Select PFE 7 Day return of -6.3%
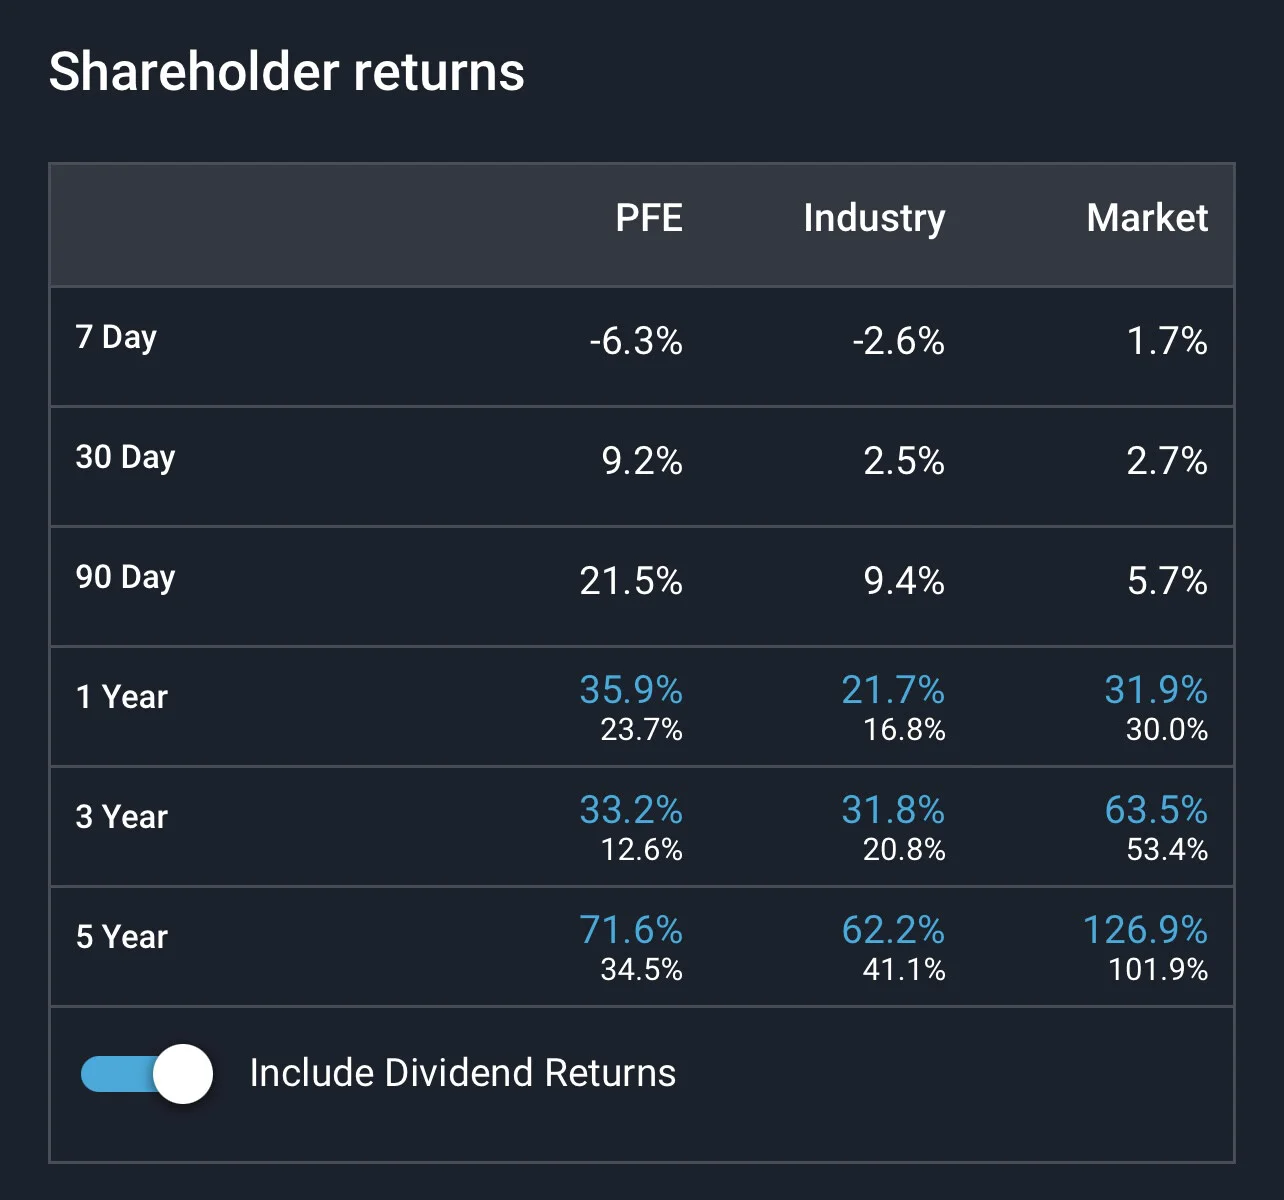1284x1200 pixels. point(636,341)
